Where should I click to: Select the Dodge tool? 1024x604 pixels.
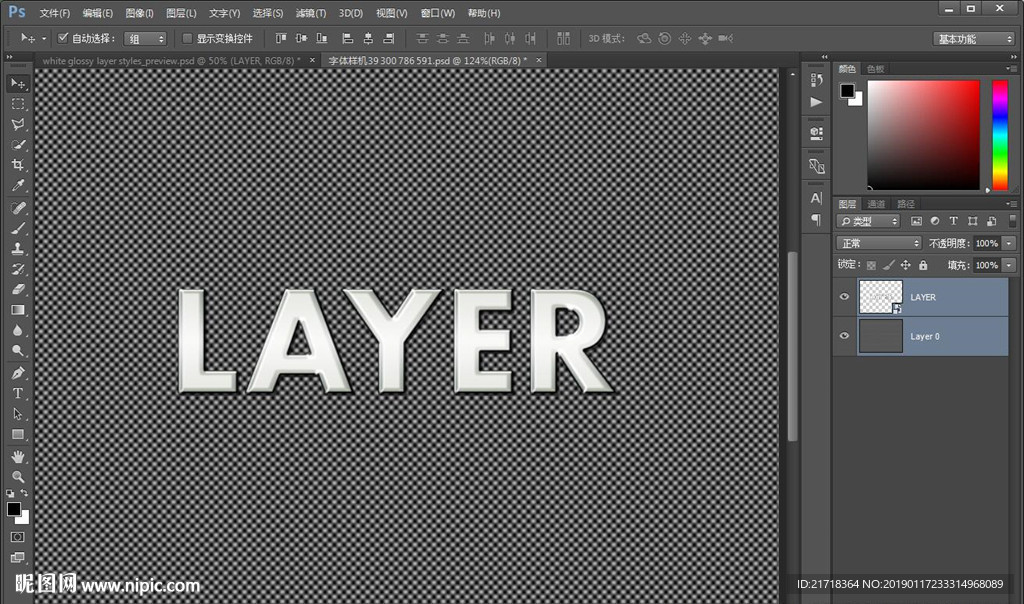(x=18, y=351)
